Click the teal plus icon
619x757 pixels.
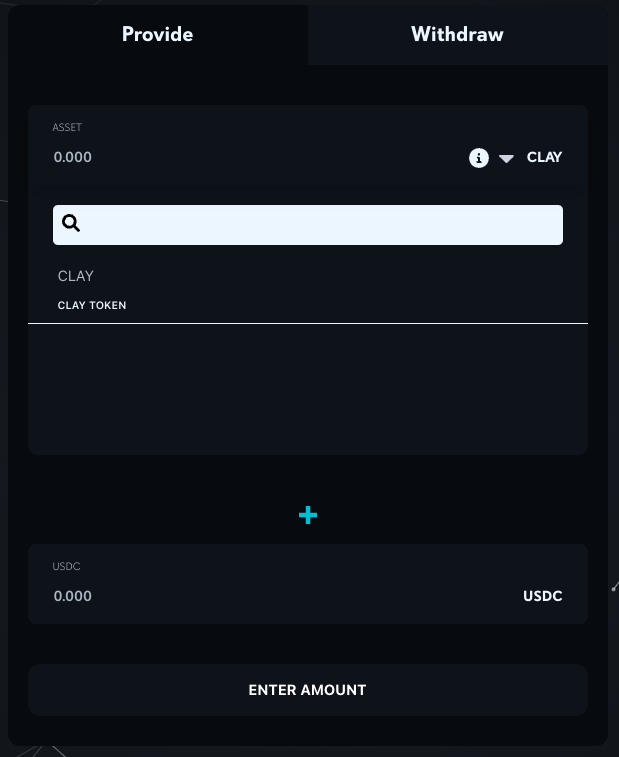308,515
